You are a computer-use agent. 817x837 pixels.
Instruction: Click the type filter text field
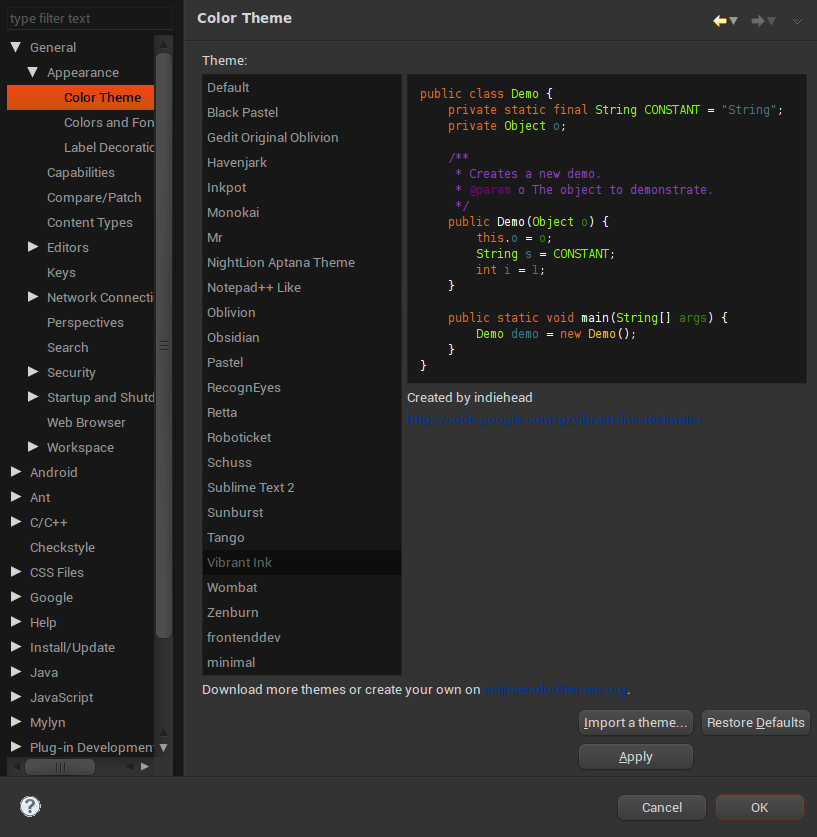pyautogui.click(x=88, y=18)
